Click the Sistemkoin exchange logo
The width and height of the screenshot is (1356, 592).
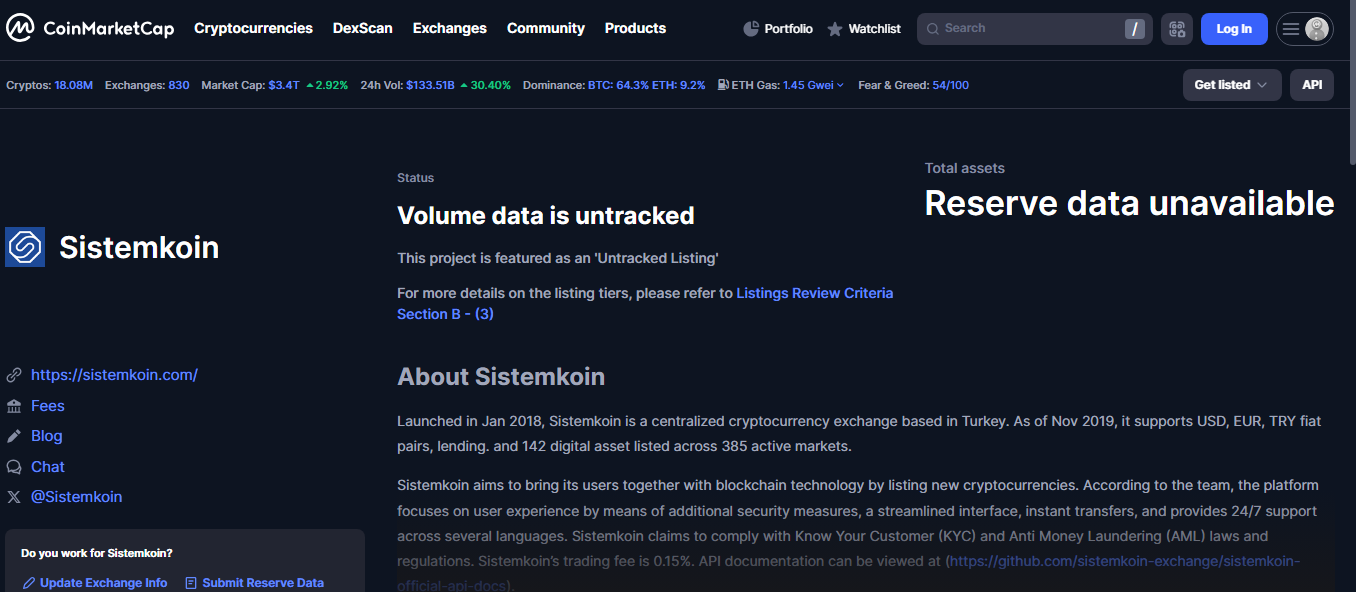(x=25, y=247)
